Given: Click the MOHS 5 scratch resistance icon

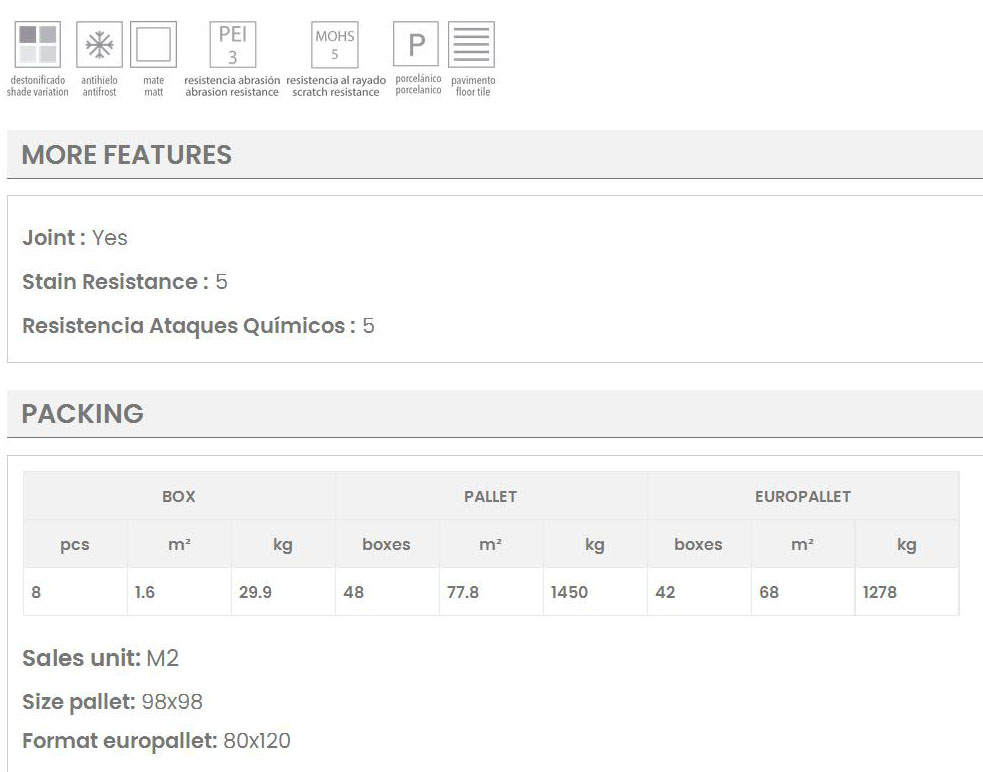Looking at the screenshot, I should [335, 46].
